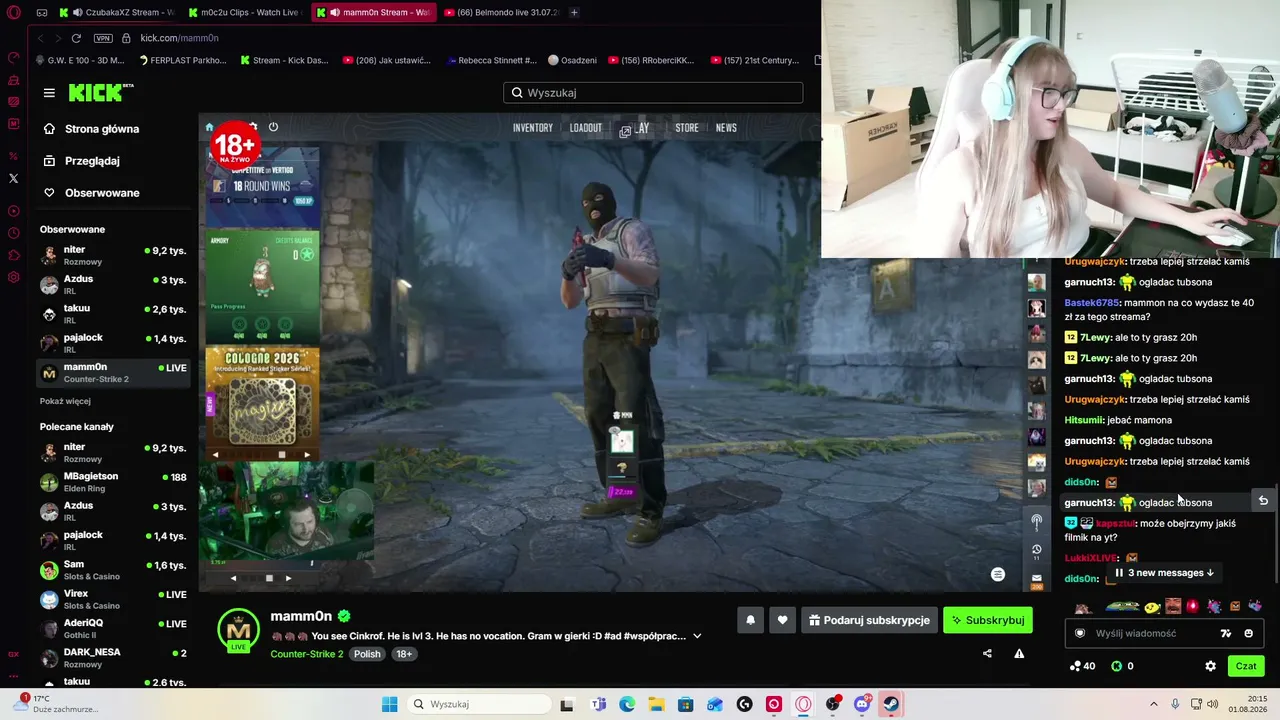Toggle the VPN badge in address bar

point(103,38)
